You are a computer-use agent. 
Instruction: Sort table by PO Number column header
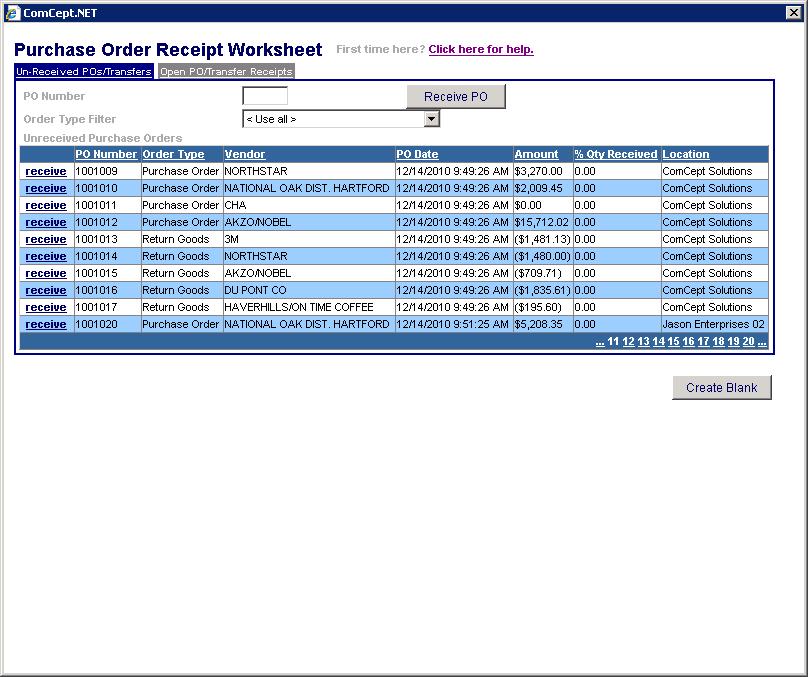pyautogui.click(x=106, y=155)
